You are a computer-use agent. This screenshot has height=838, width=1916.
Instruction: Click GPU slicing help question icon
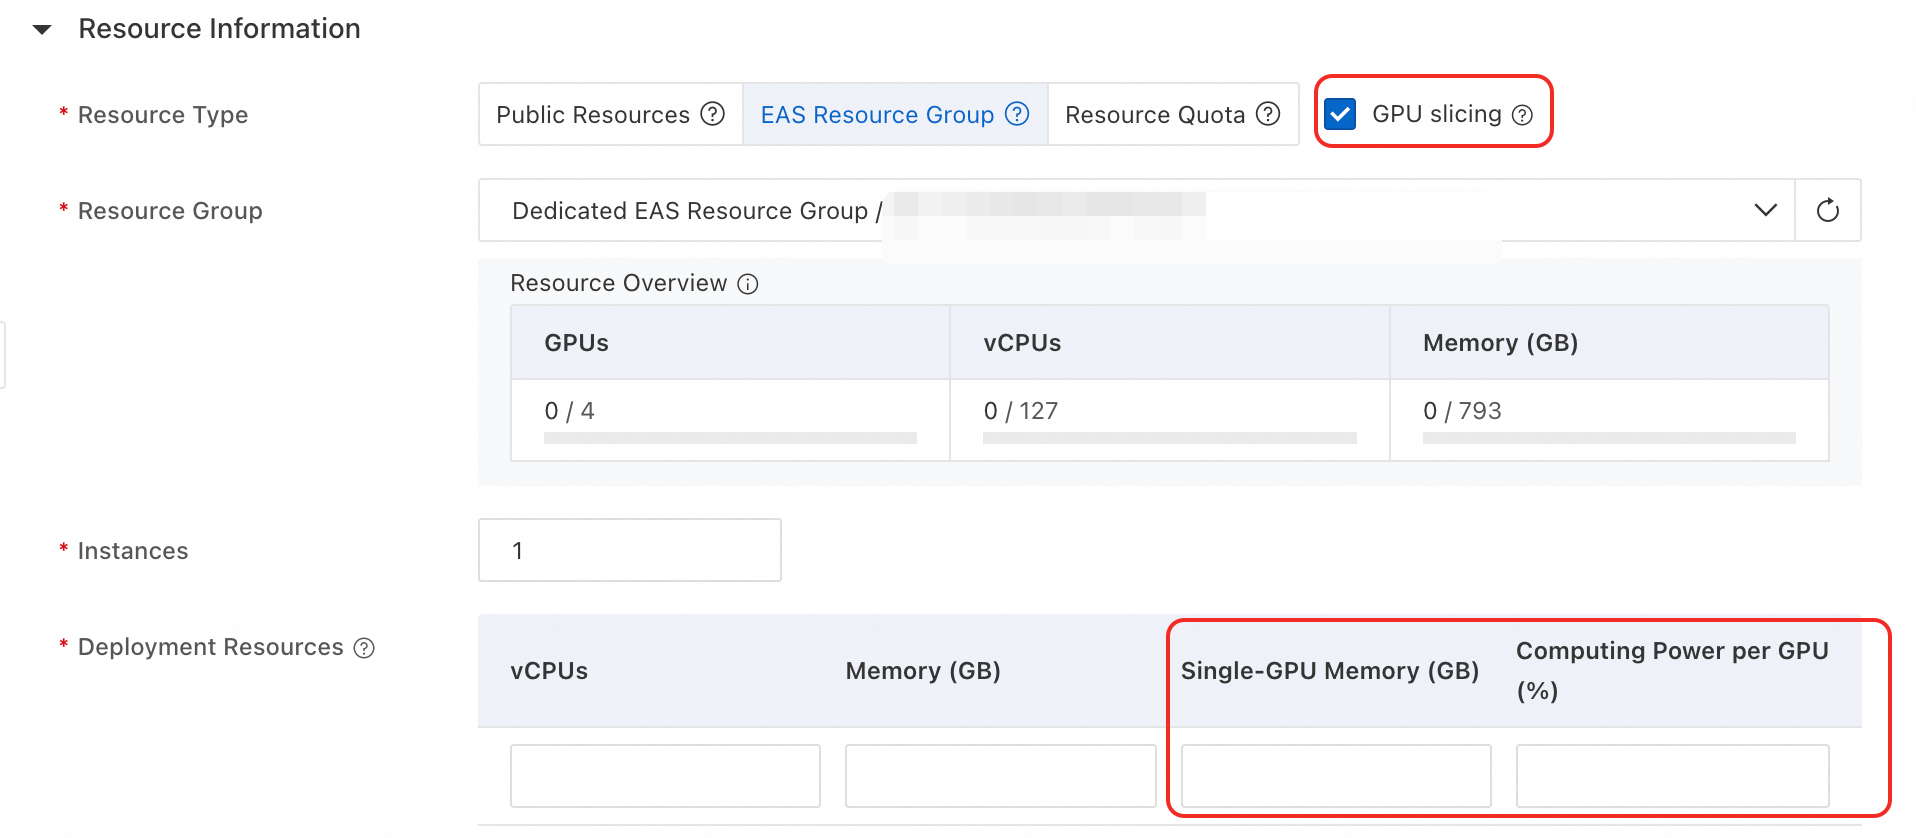tap(1522, 115)
